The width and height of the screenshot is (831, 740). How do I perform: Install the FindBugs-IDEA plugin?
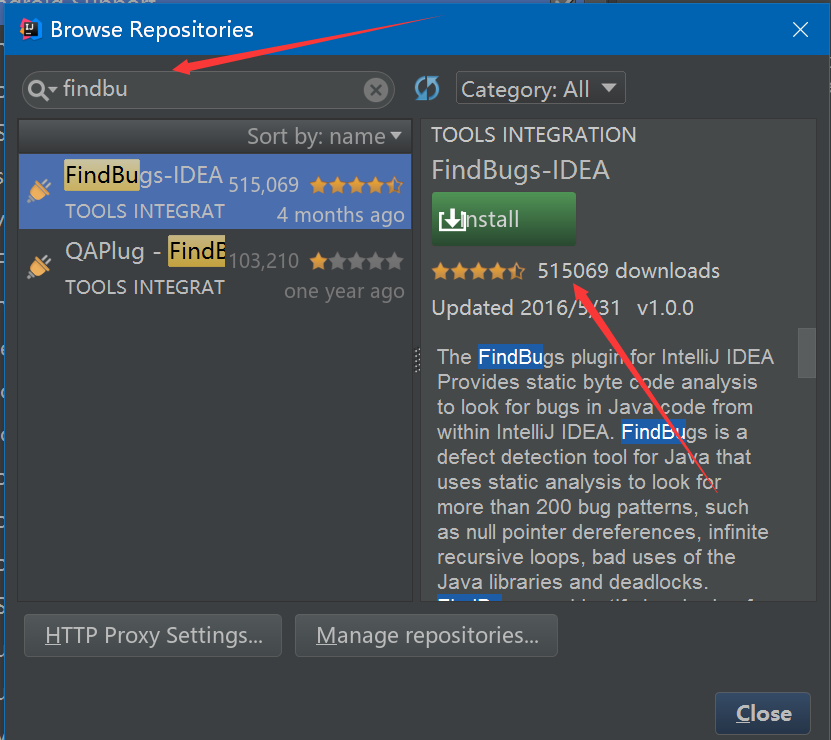pyautogui.click(x=504, y=219)
